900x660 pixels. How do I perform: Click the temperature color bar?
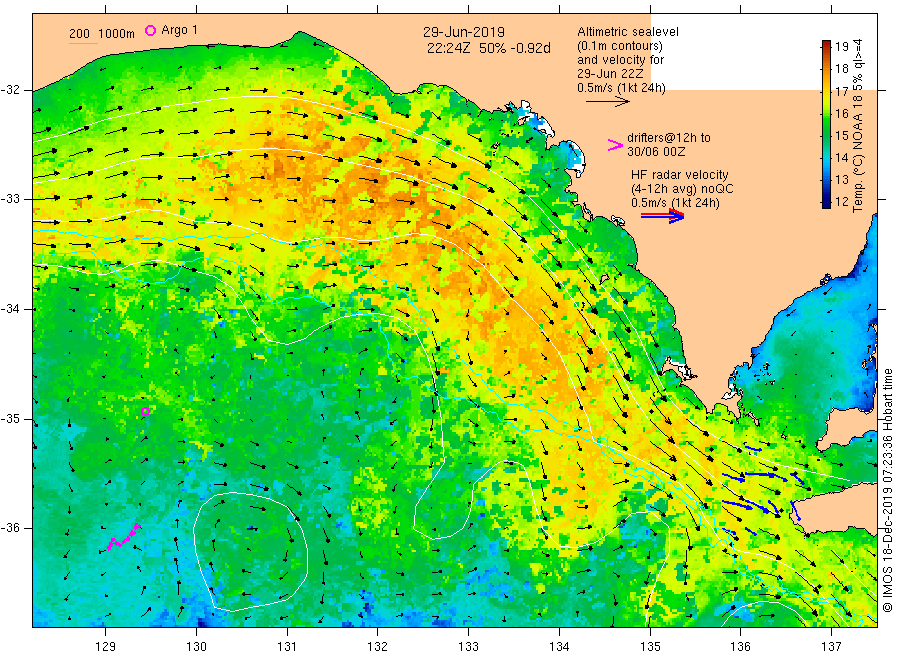click(x=826, y=124)
